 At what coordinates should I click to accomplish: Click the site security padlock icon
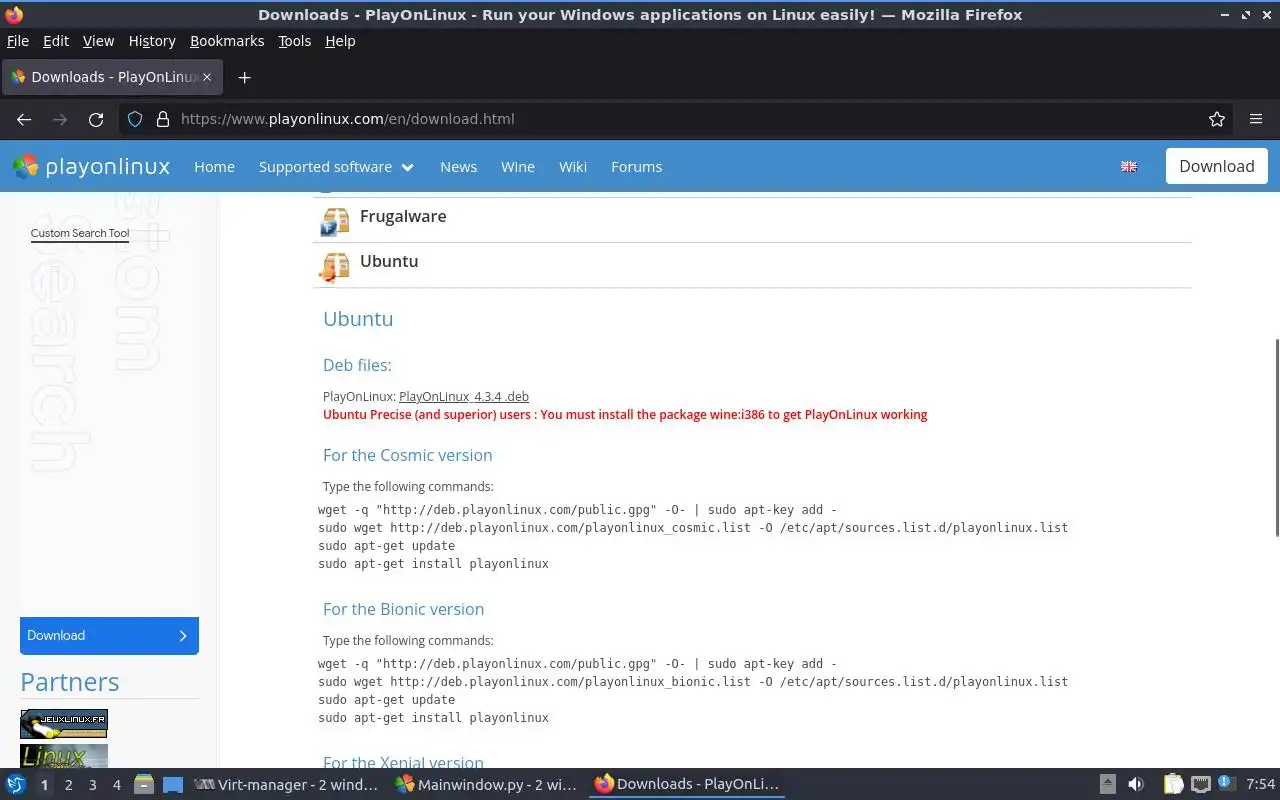pyautogui.click(x=163, y=119)
